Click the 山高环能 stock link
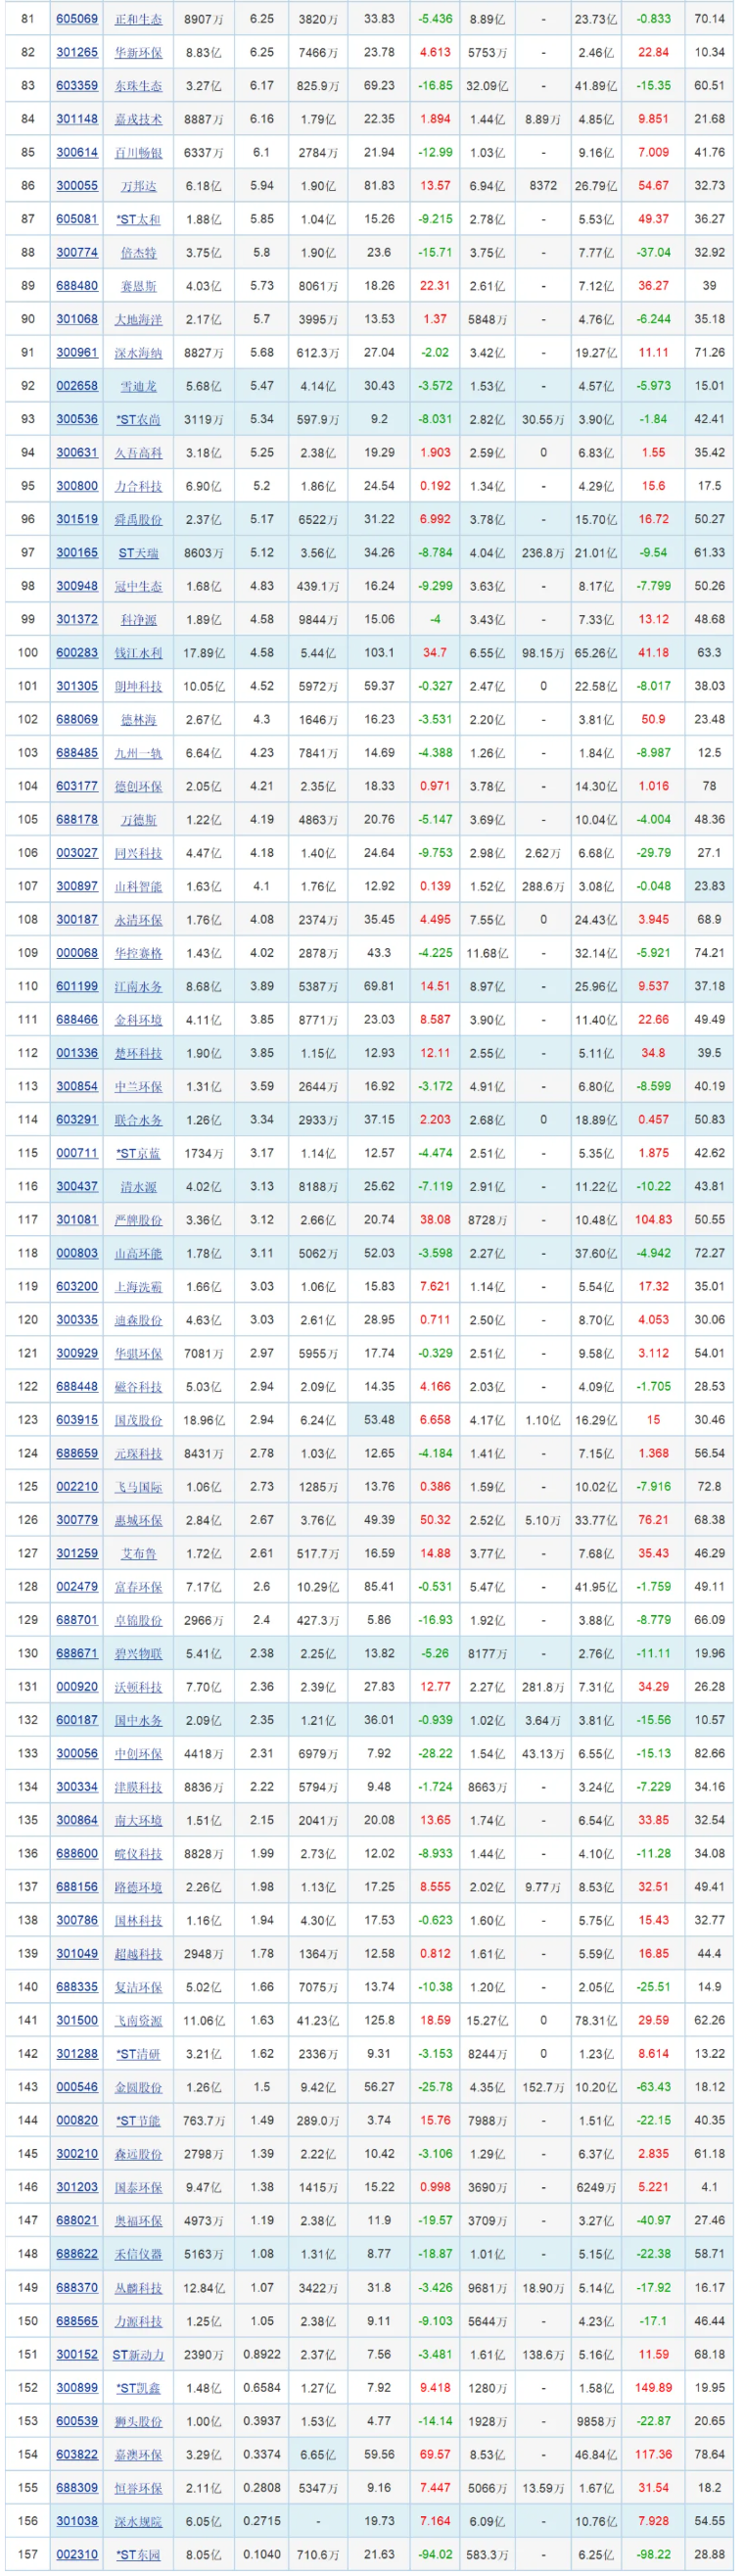The height and width of the screenshot is (2576, 744). pyautogui.click(x=138, y=1253)
